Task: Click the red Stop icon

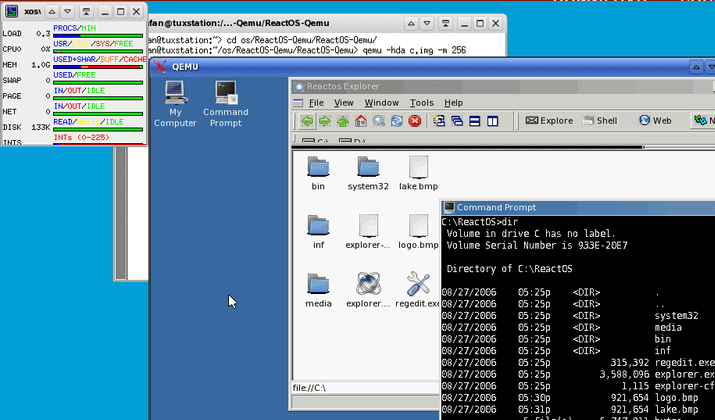Action: (414, 121)
